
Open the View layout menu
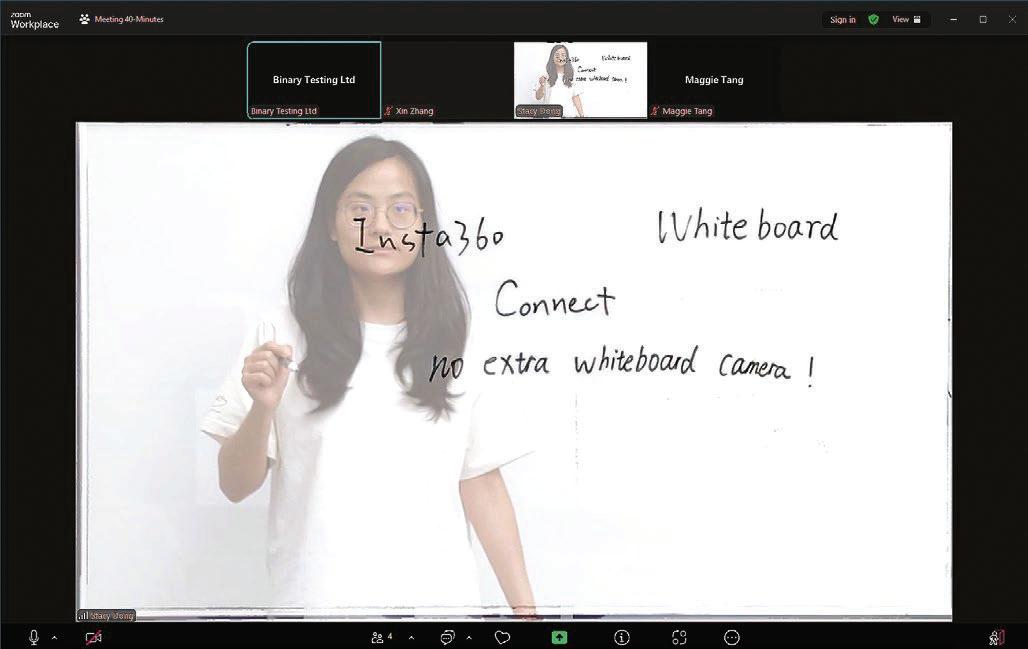(906, 20)
